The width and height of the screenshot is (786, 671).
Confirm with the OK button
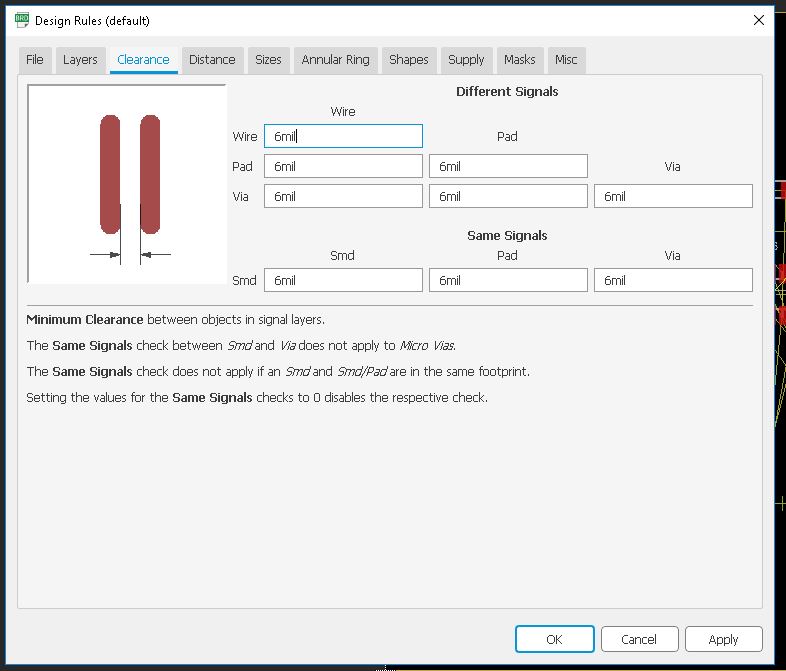point(554,639)
